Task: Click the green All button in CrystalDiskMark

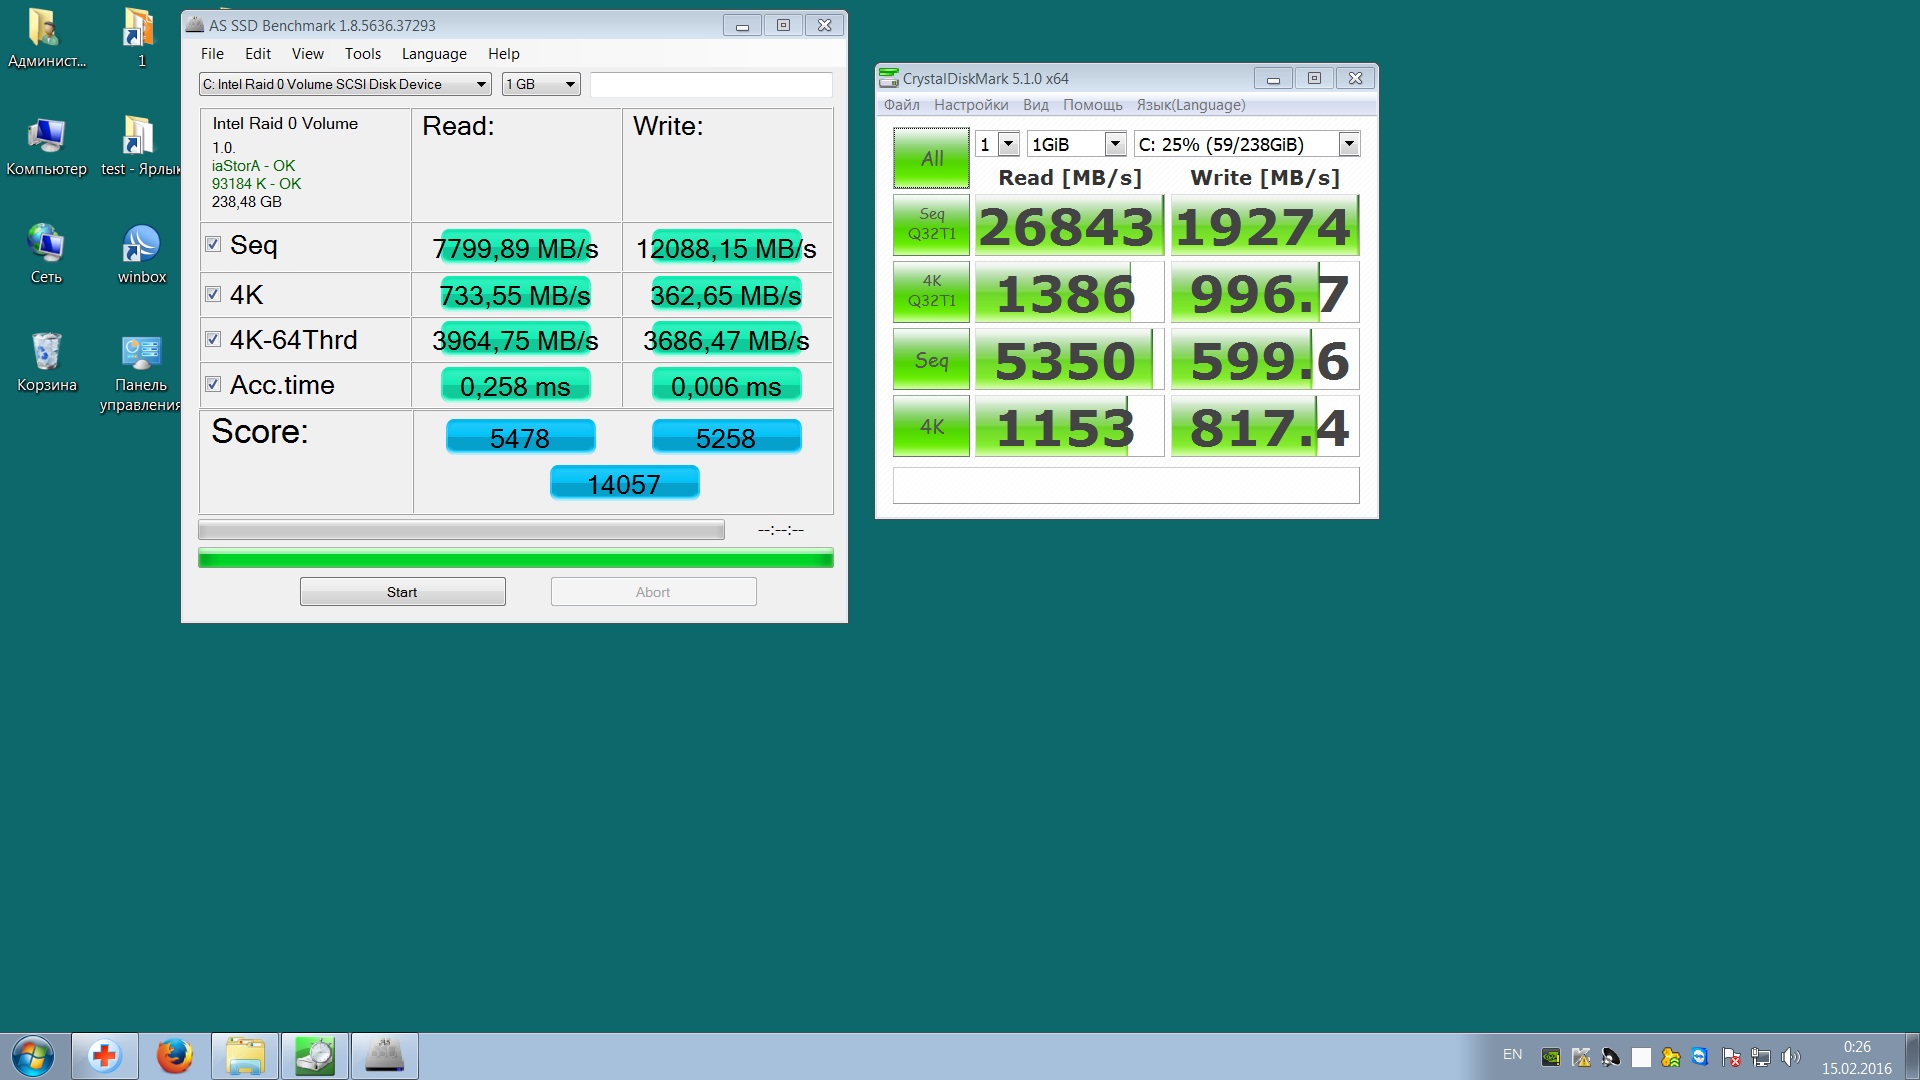Action: coord(931,158)
